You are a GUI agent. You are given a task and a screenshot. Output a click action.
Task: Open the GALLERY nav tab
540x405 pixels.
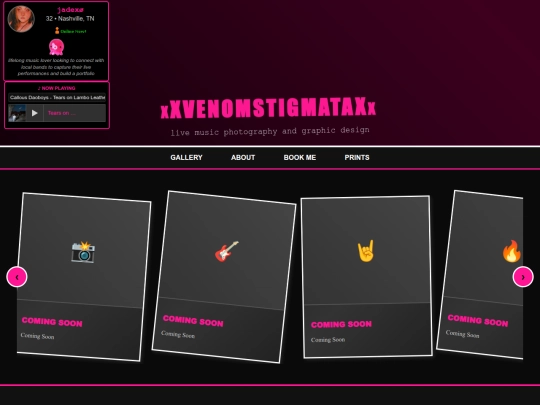pos(186,157)
